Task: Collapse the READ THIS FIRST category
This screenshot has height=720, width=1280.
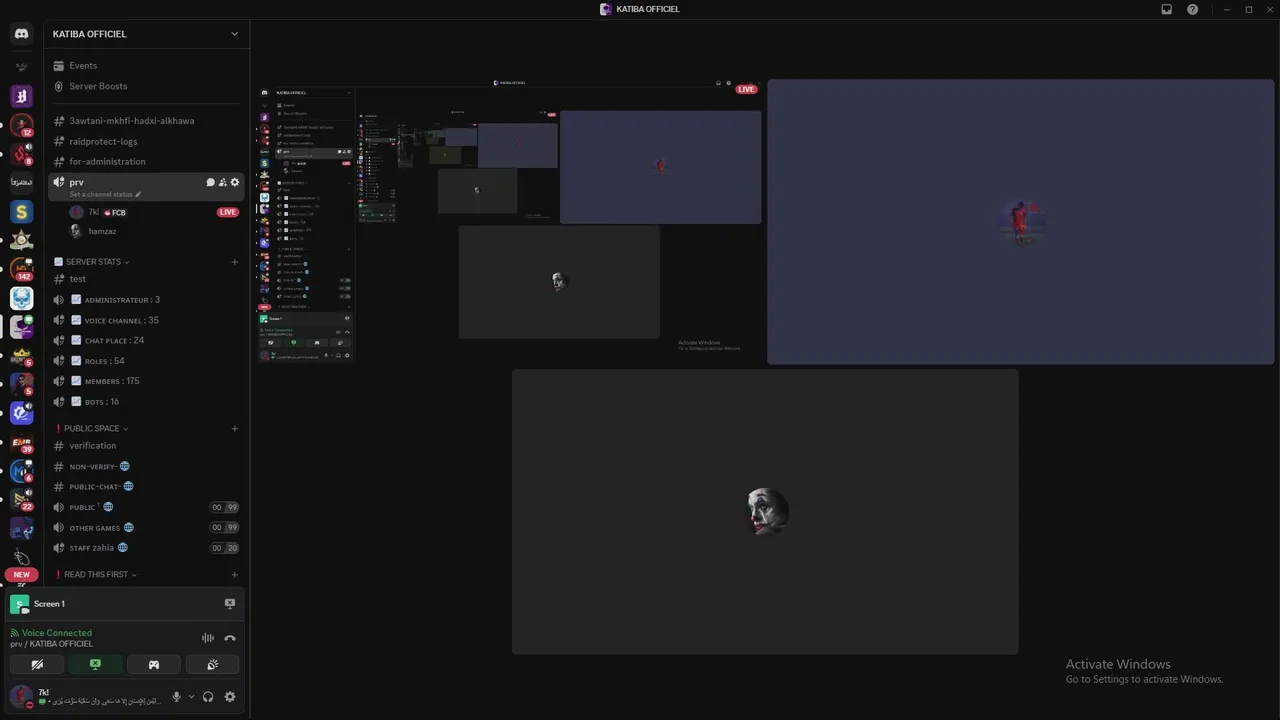Action: point(97,575)
